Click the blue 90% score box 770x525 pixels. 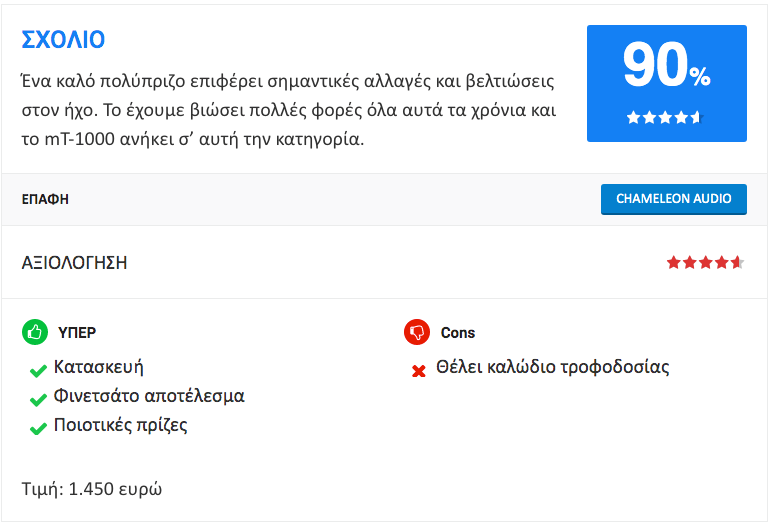click(x=667, y=83)
